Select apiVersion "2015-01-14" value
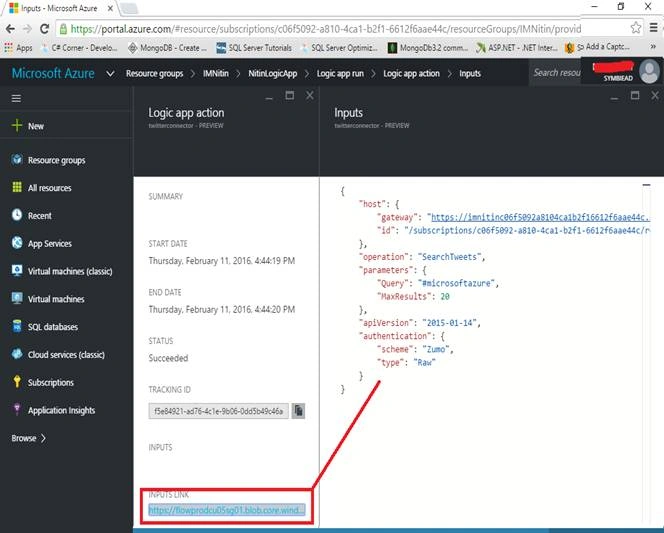Screen dimensions: 664x533 point(449,323)
